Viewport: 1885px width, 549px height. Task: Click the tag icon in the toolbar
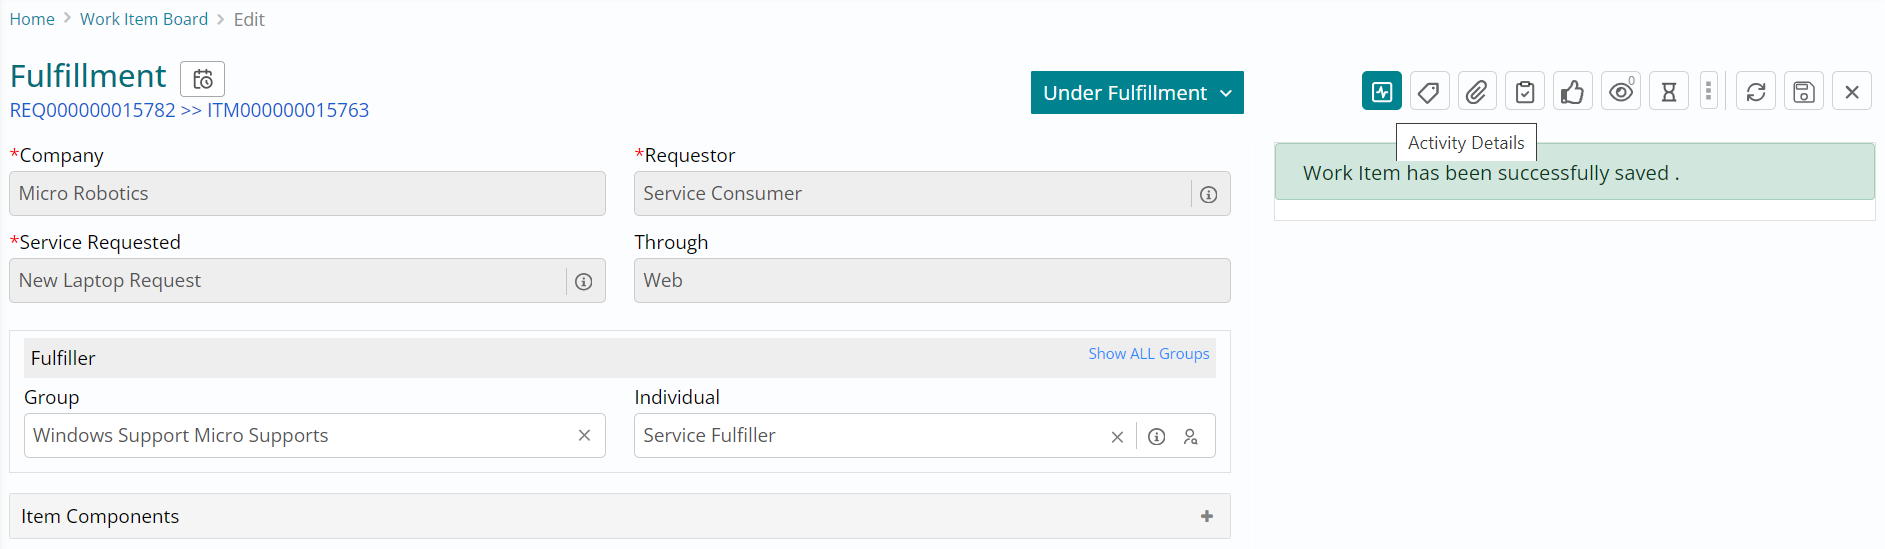pyautogui.click(x=1429, y=92)
